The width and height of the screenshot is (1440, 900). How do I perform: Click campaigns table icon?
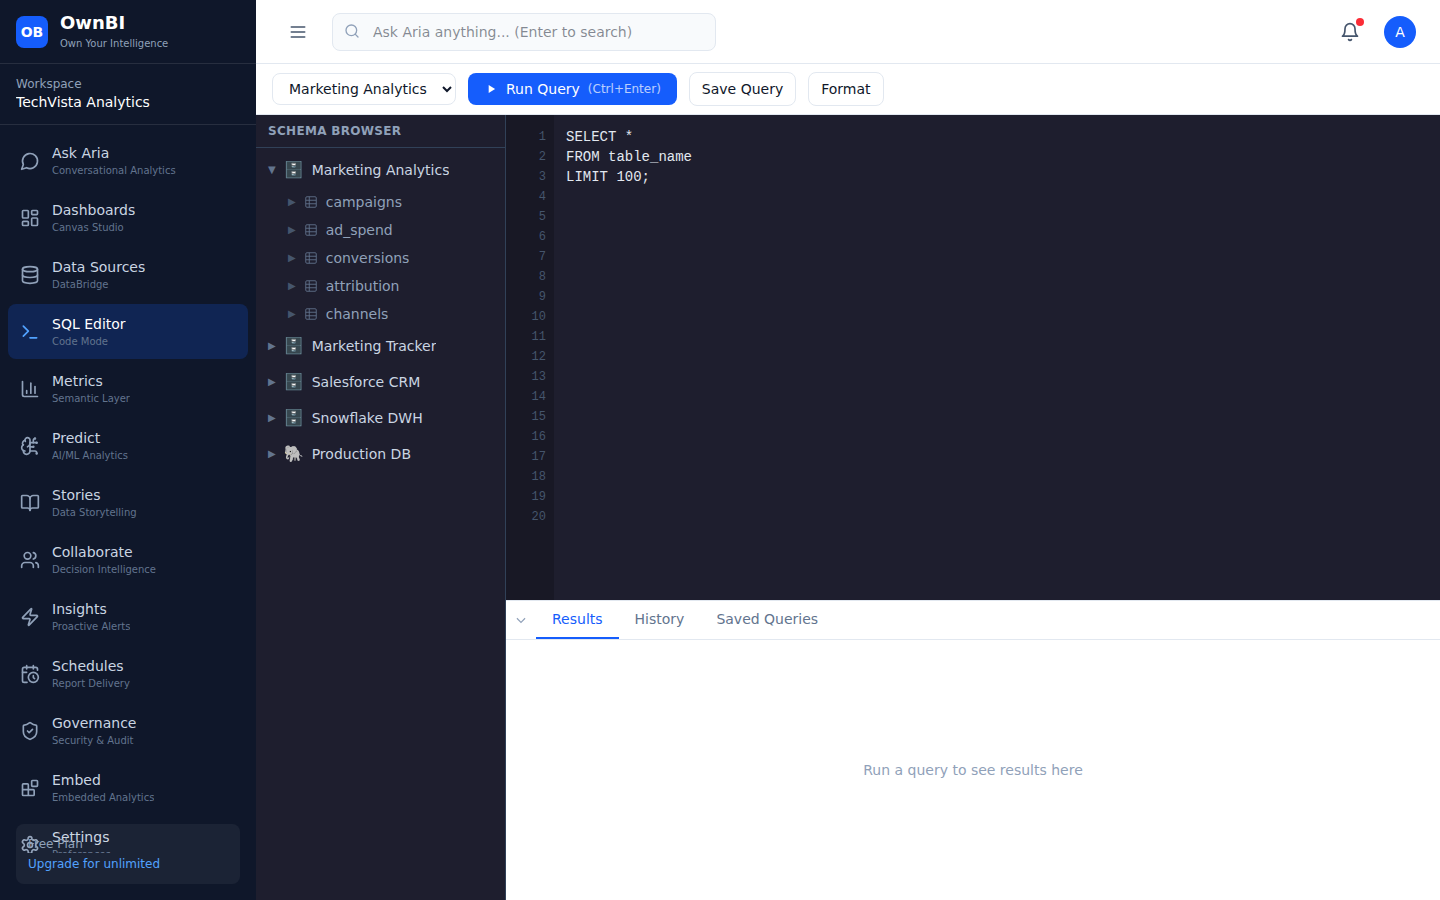pos(311,202)
